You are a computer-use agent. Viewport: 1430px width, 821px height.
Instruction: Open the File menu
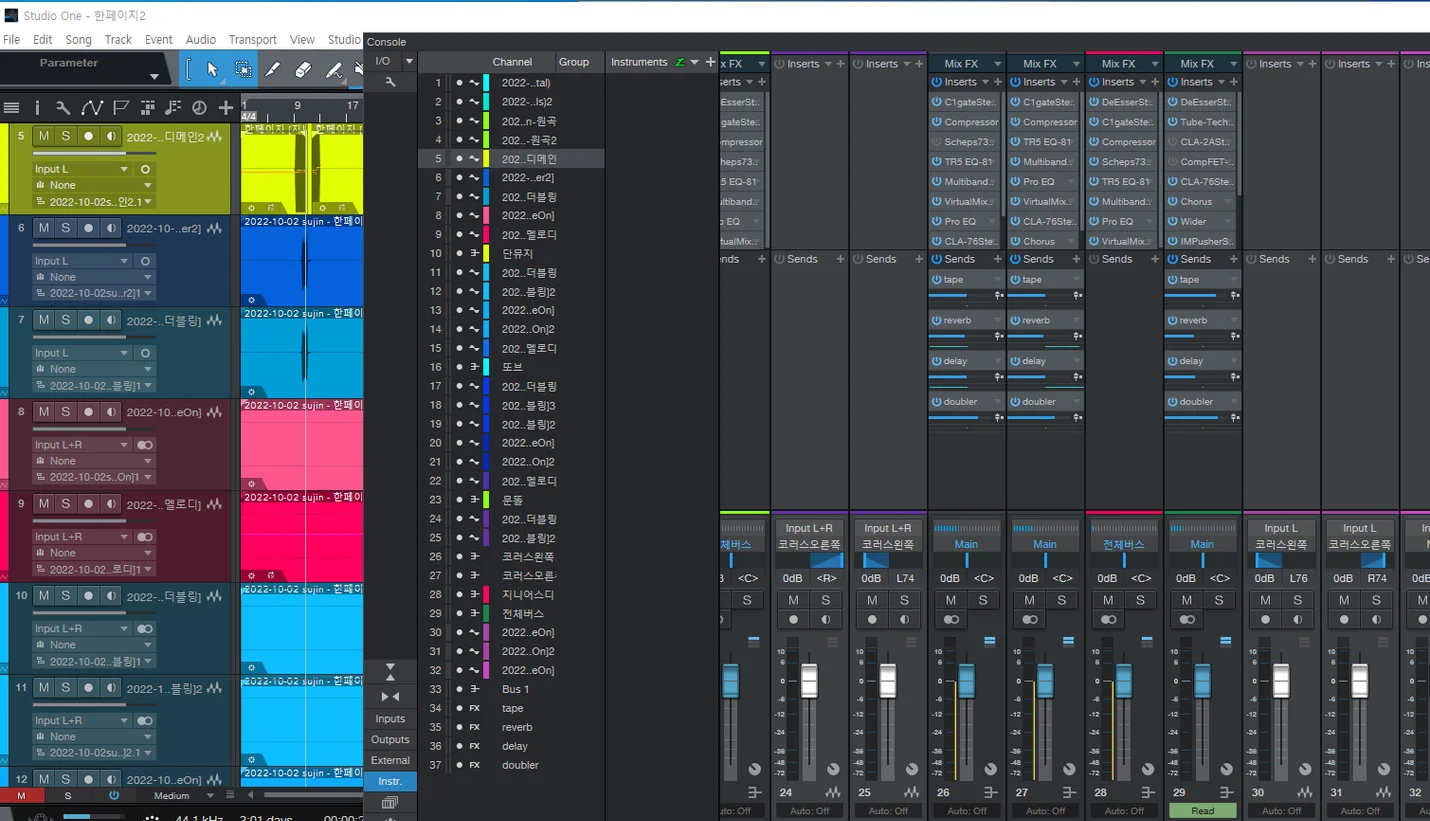(12, 40)
